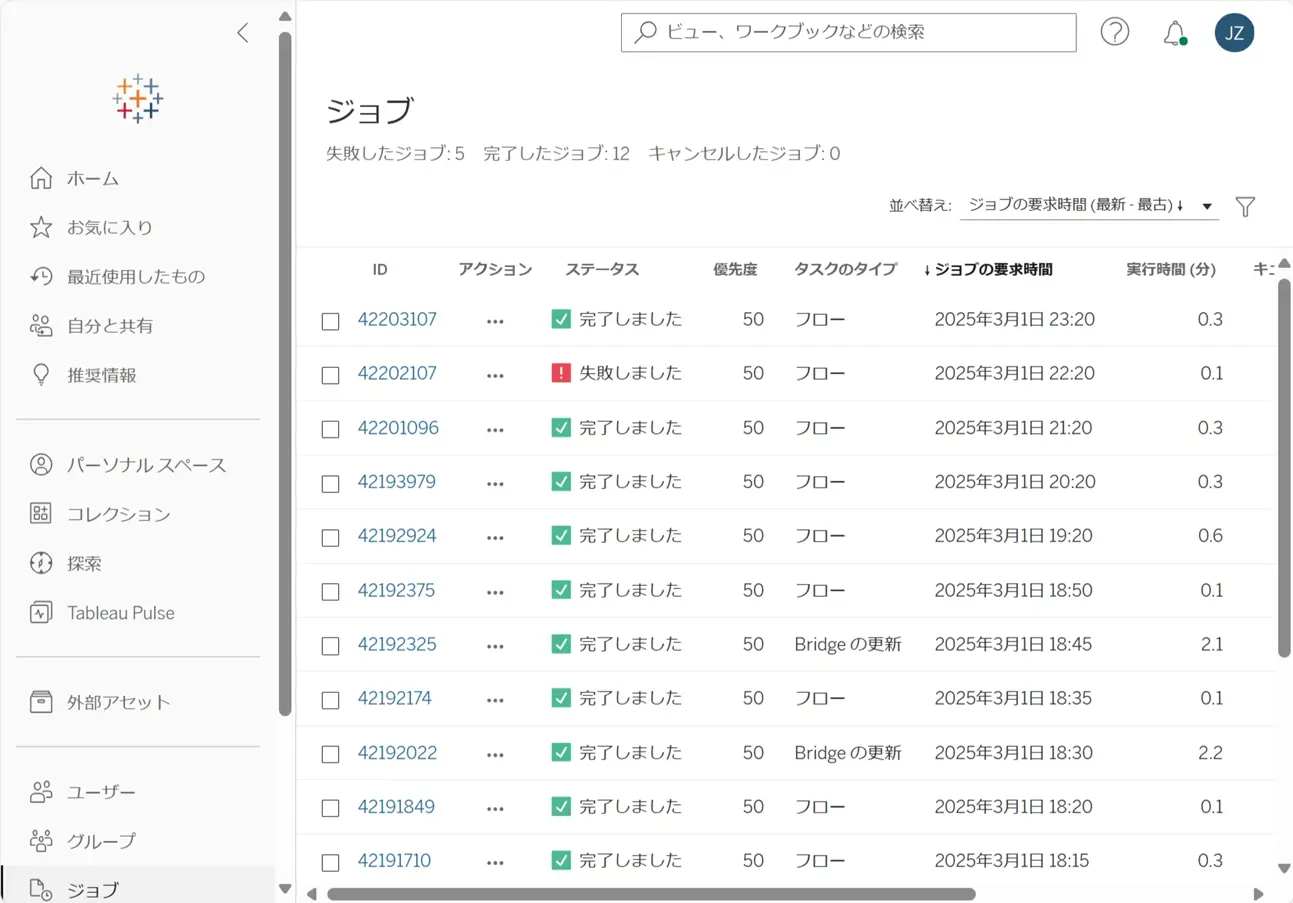This screenshot has width=1293, height=903.
Task: Collapse the sidebar with the chevron
Action: click(242, 32)
